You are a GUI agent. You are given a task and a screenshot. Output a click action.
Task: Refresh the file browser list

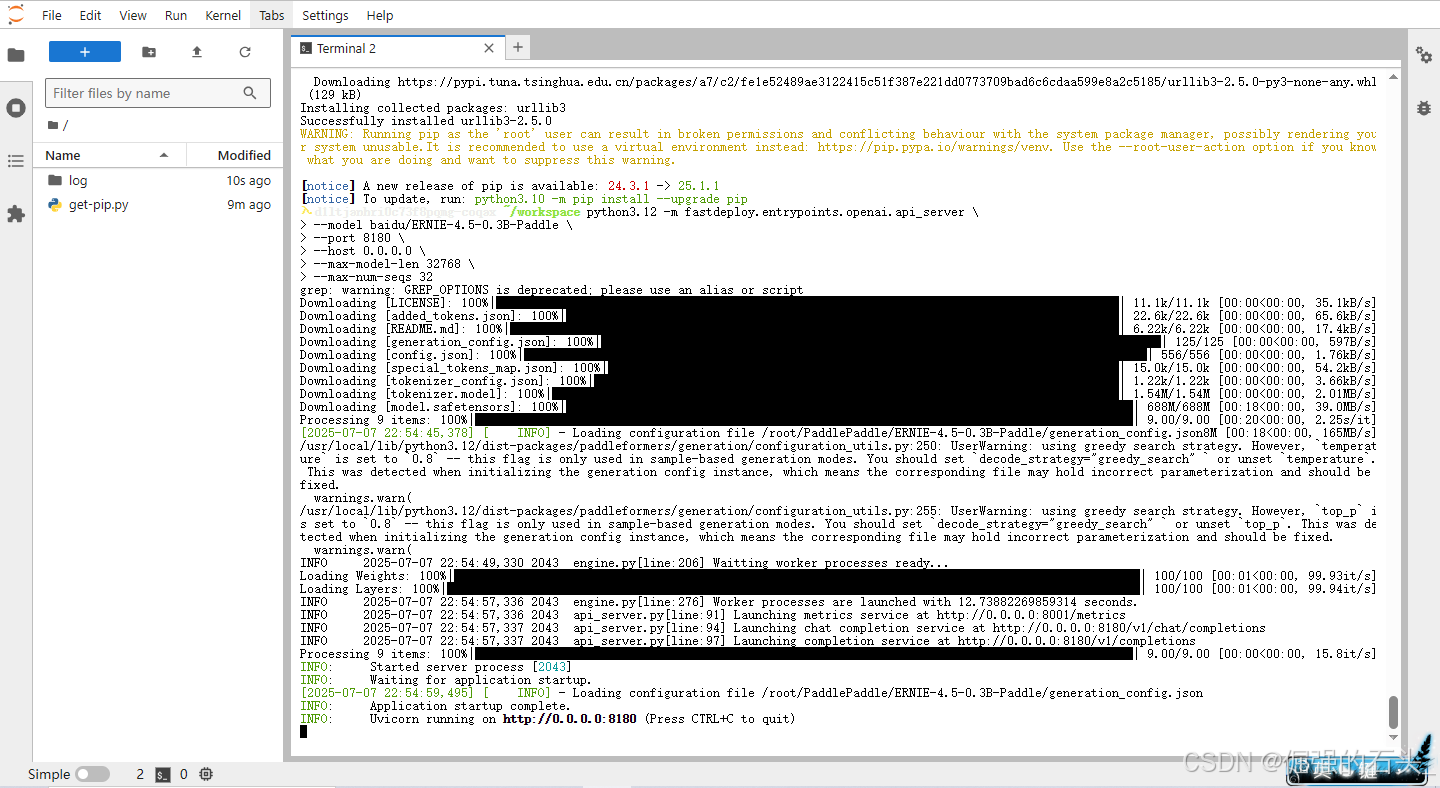click(x=245, y=52)
